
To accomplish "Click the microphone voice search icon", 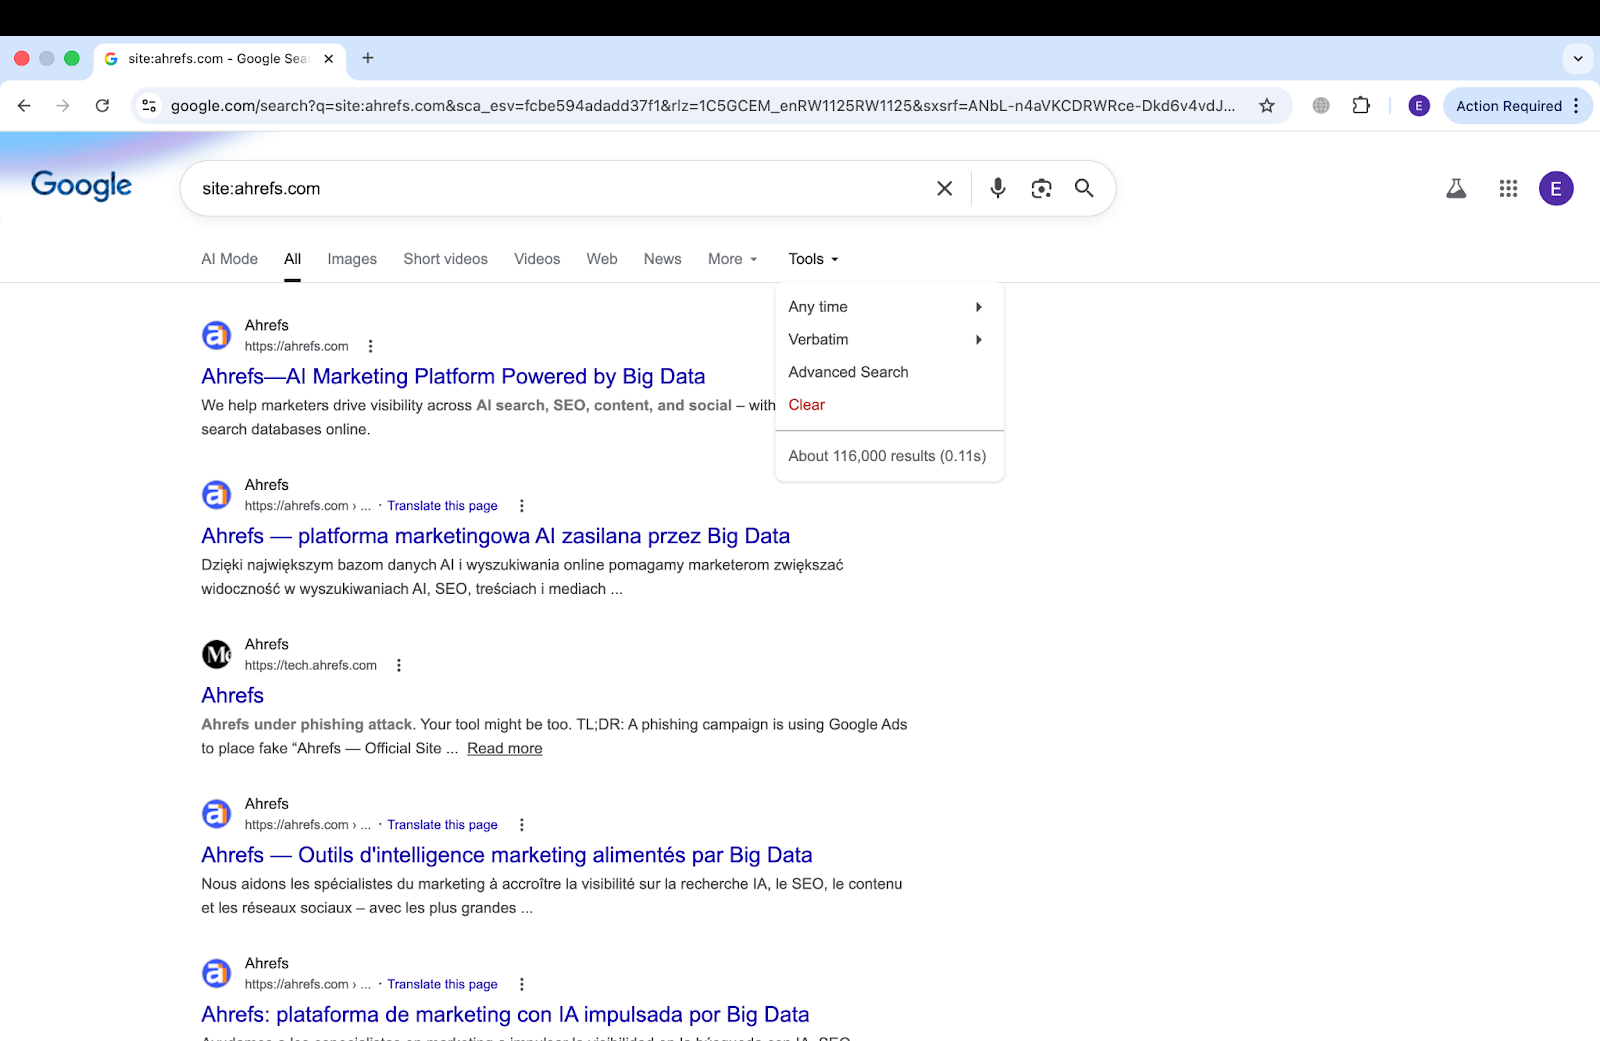I will point(996,188).
